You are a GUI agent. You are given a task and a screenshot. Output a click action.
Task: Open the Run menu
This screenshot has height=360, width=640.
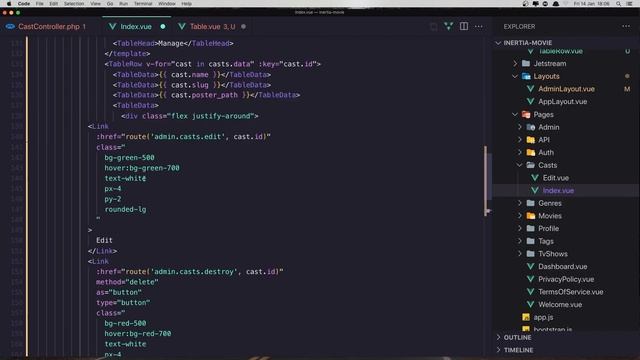(x=123, y=4)
